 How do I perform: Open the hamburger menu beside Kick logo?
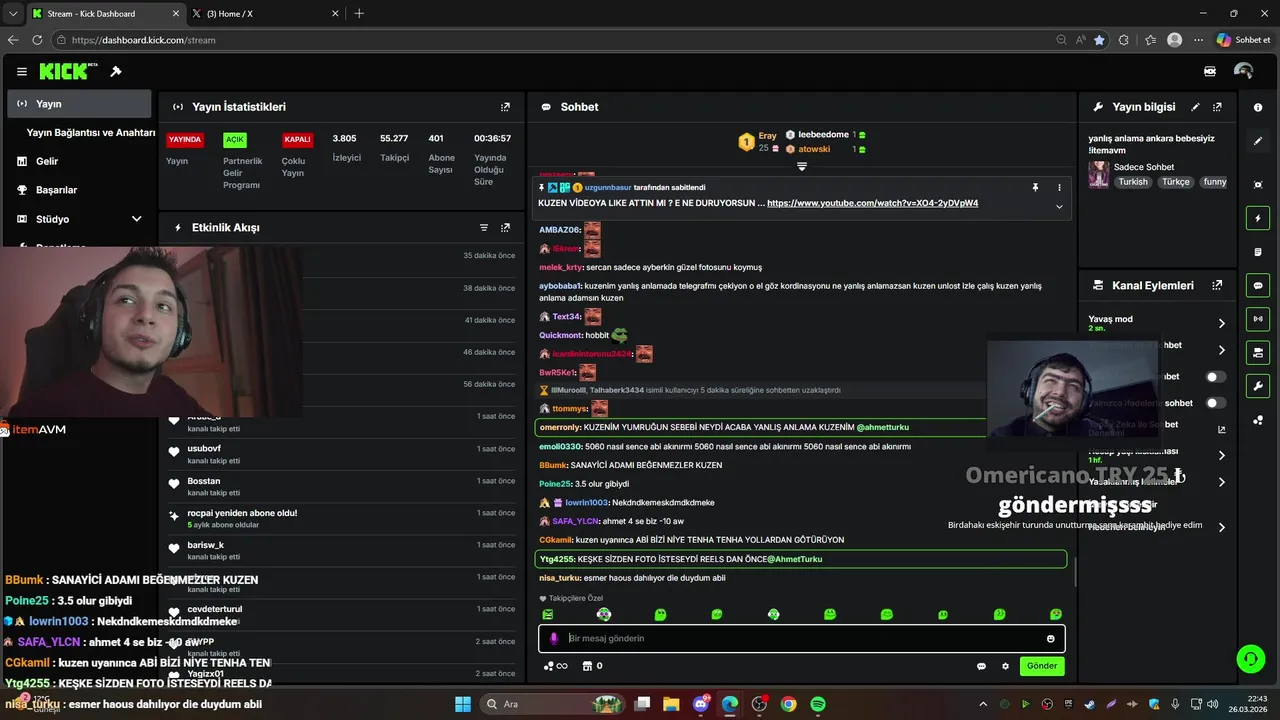(x=22, y=72)
